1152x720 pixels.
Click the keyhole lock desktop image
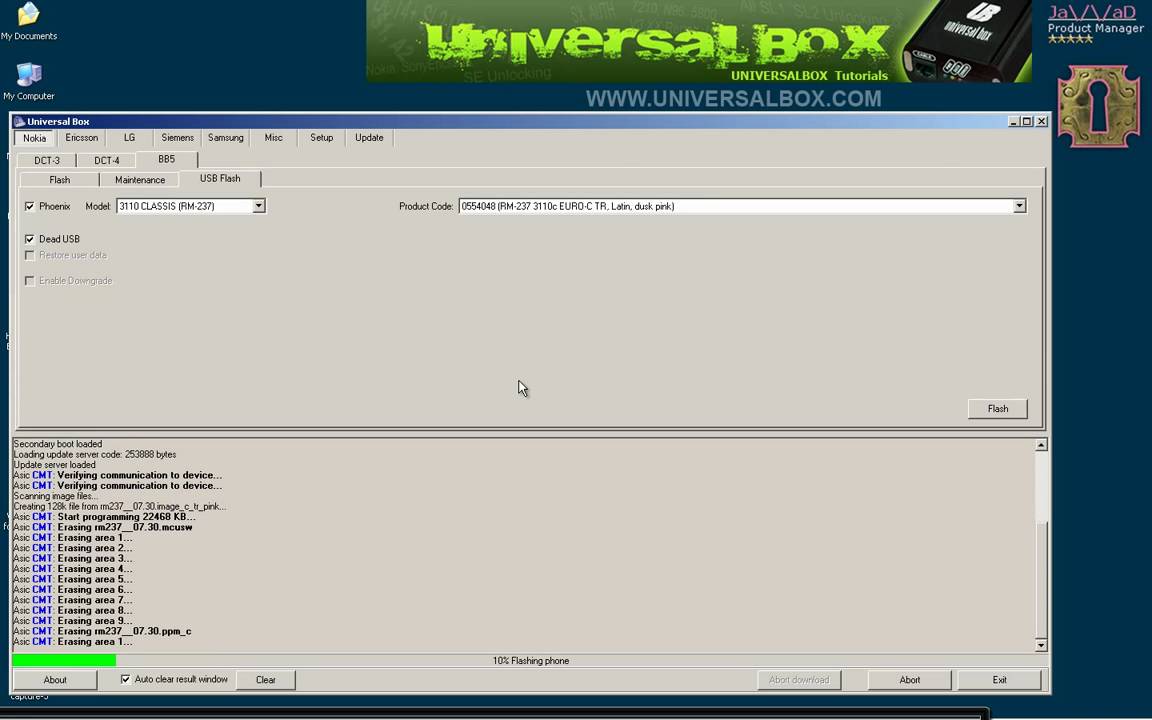1098,106
